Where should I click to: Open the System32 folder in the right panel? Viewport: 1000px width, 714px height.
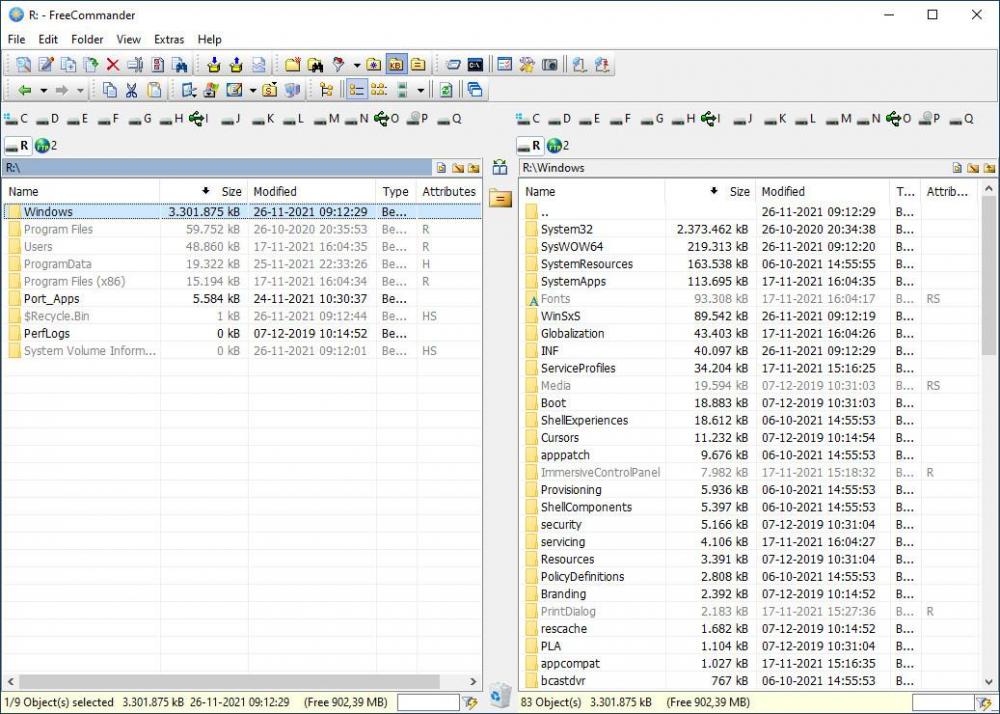pos(566,229)
